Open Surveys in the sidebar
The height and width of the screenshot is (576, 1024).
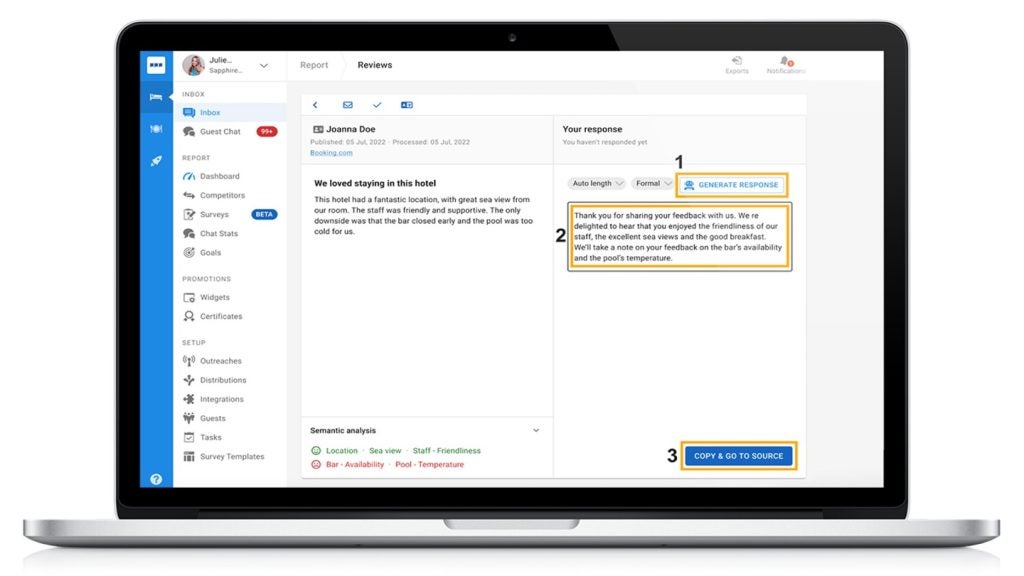214,214
